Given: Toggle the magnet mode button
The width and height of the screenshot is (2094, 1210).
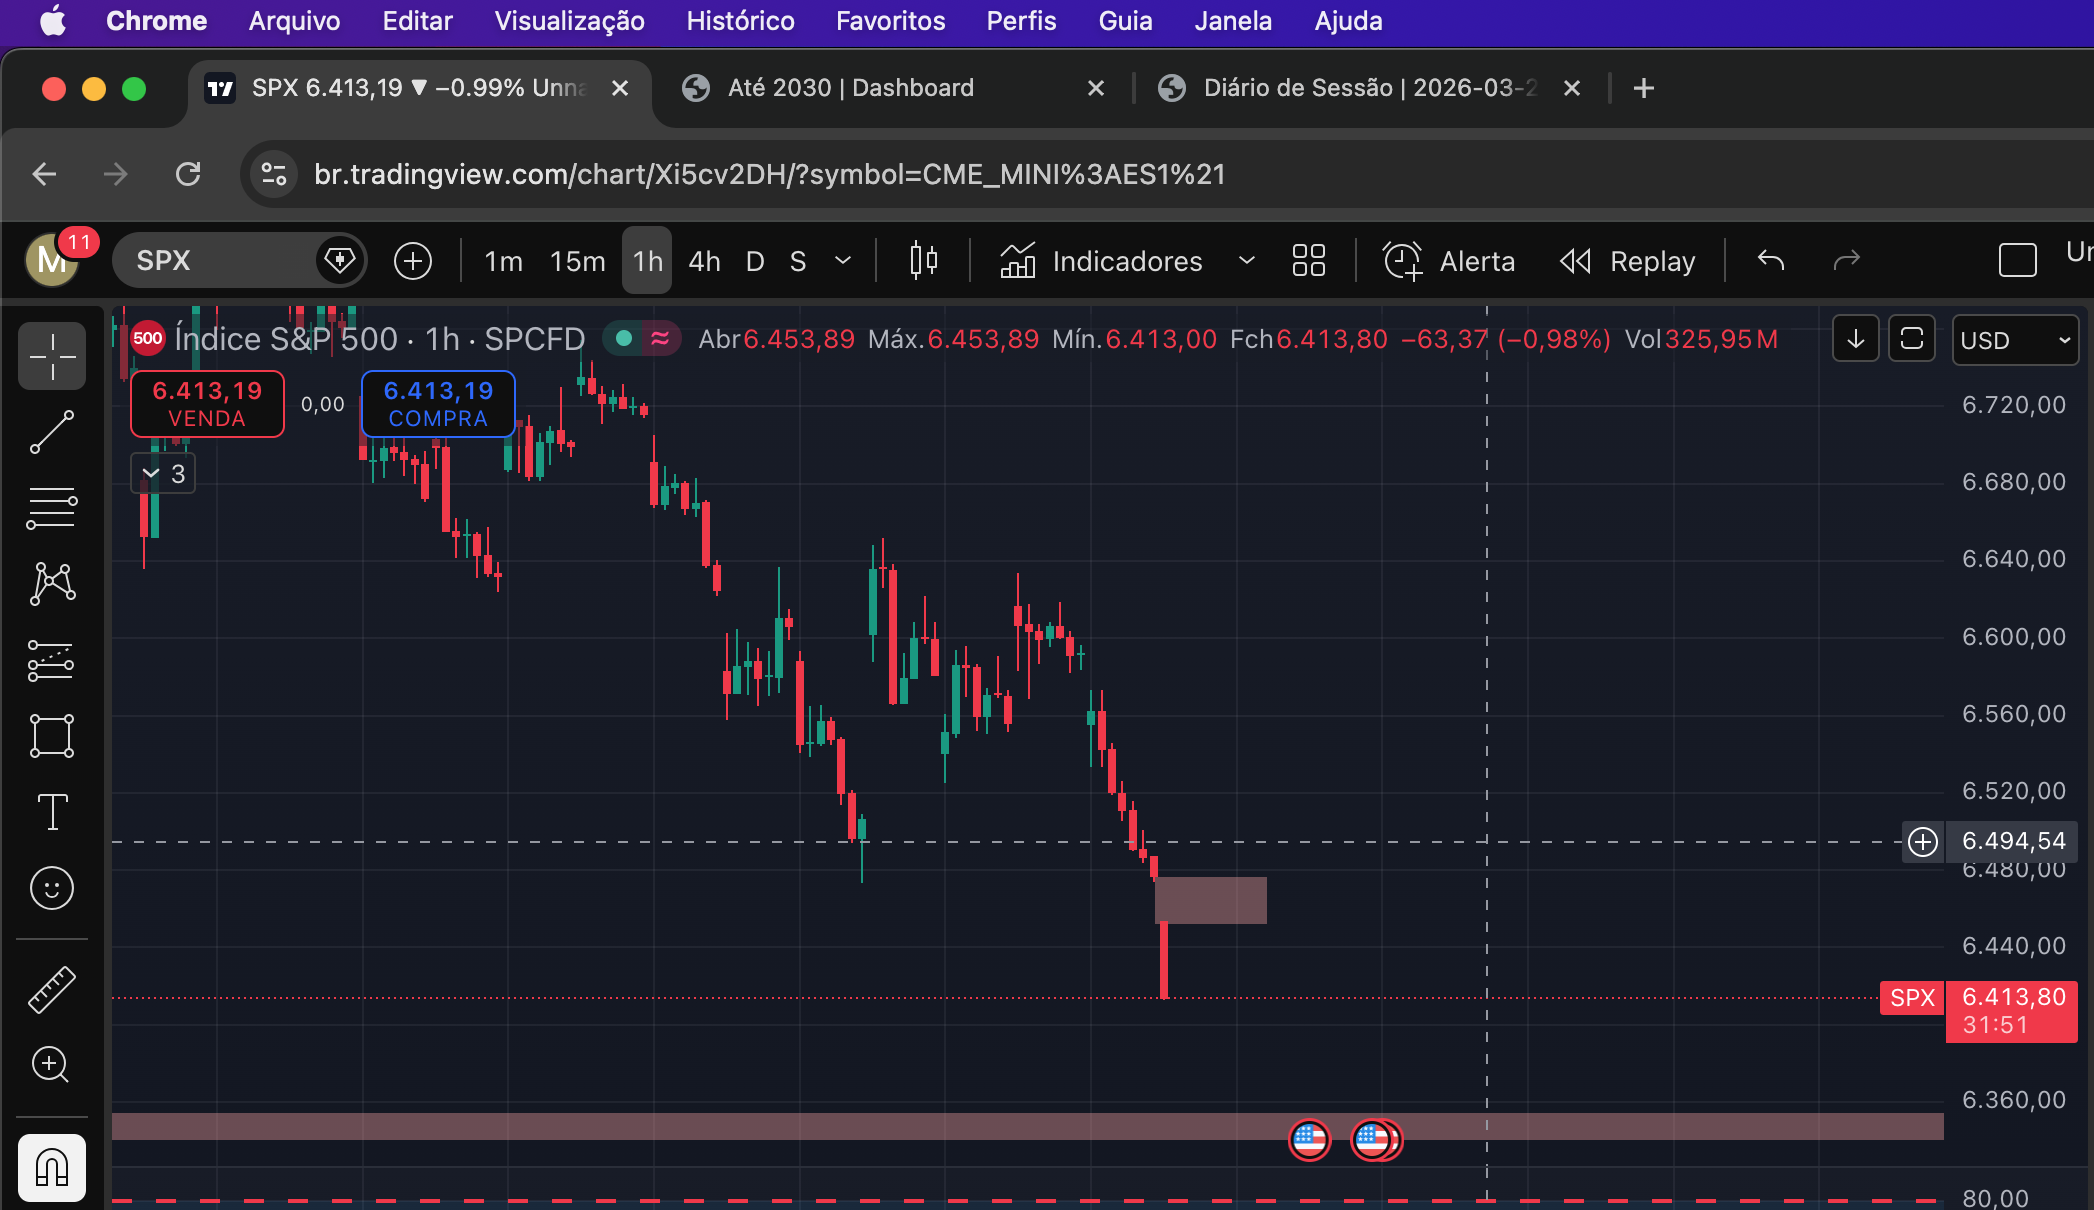Looking at the screenshot, I should pyautogui.click(x=52, y=1167).
